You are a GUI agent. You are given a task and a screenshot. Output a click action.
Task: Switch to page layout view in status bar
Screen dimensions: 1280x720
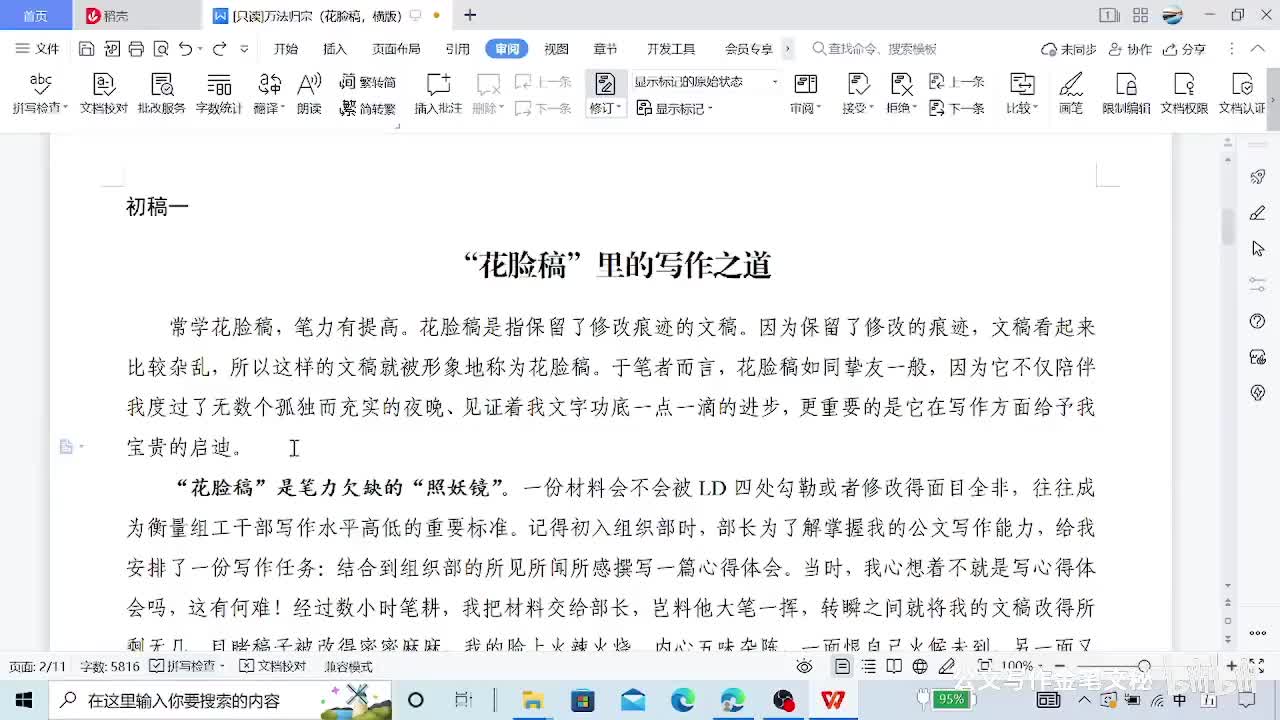click(x=843, y=666)
